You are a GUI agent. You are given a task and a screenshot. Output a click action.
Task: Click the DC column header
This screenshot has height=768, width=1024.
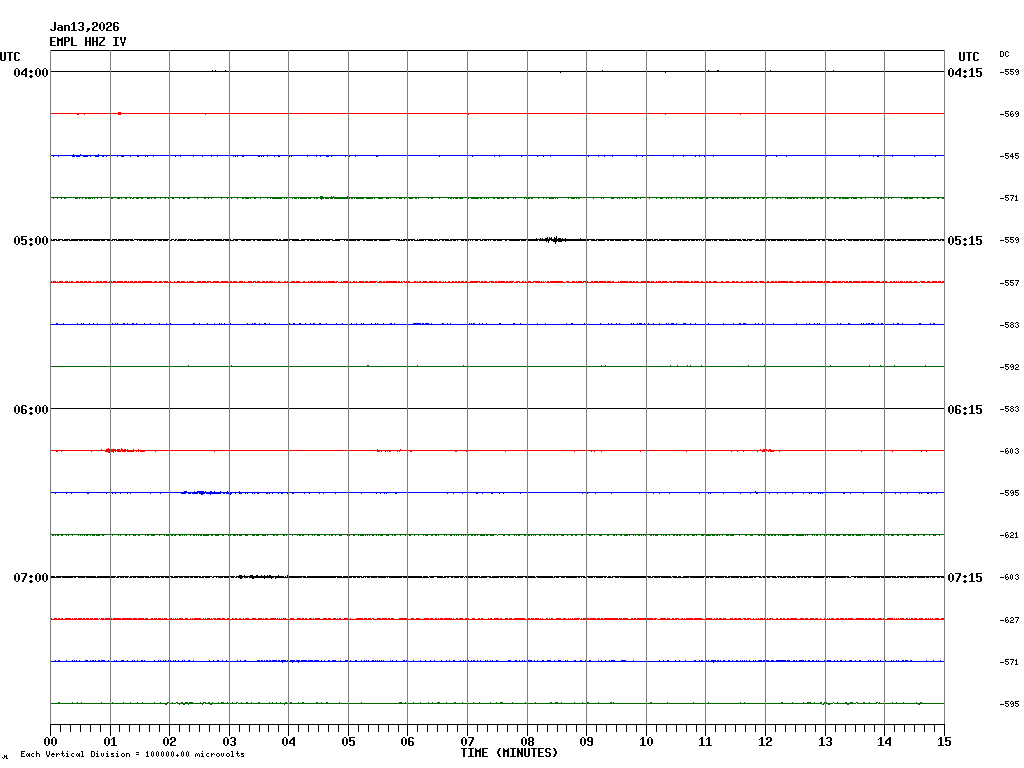(x=1004, y=54)
